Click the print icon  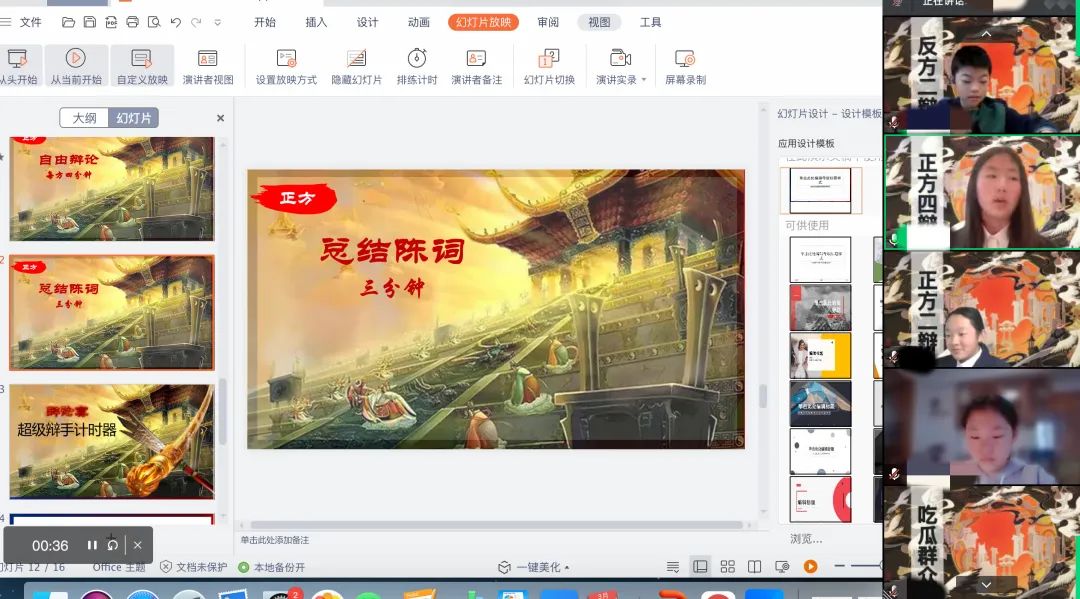pos(132,22)
